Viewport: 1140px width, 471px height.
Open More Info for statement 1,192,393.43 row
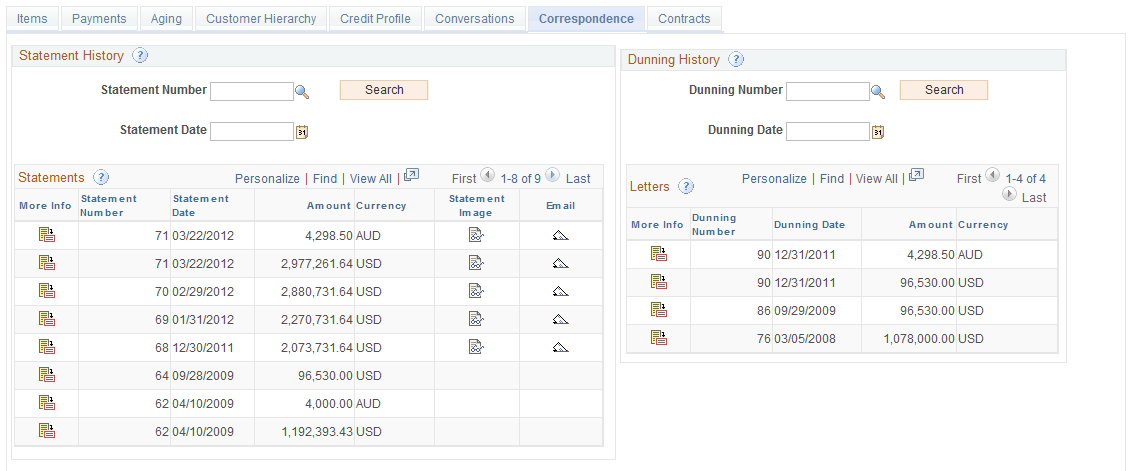(47, 431)
